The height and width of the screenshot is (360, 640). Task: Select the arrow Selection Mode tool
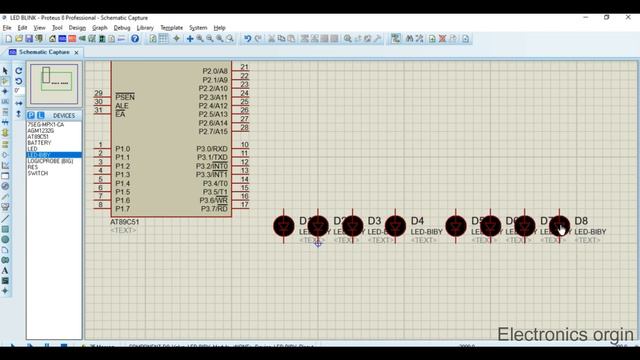pyautogui.click(x=5, y=71)
